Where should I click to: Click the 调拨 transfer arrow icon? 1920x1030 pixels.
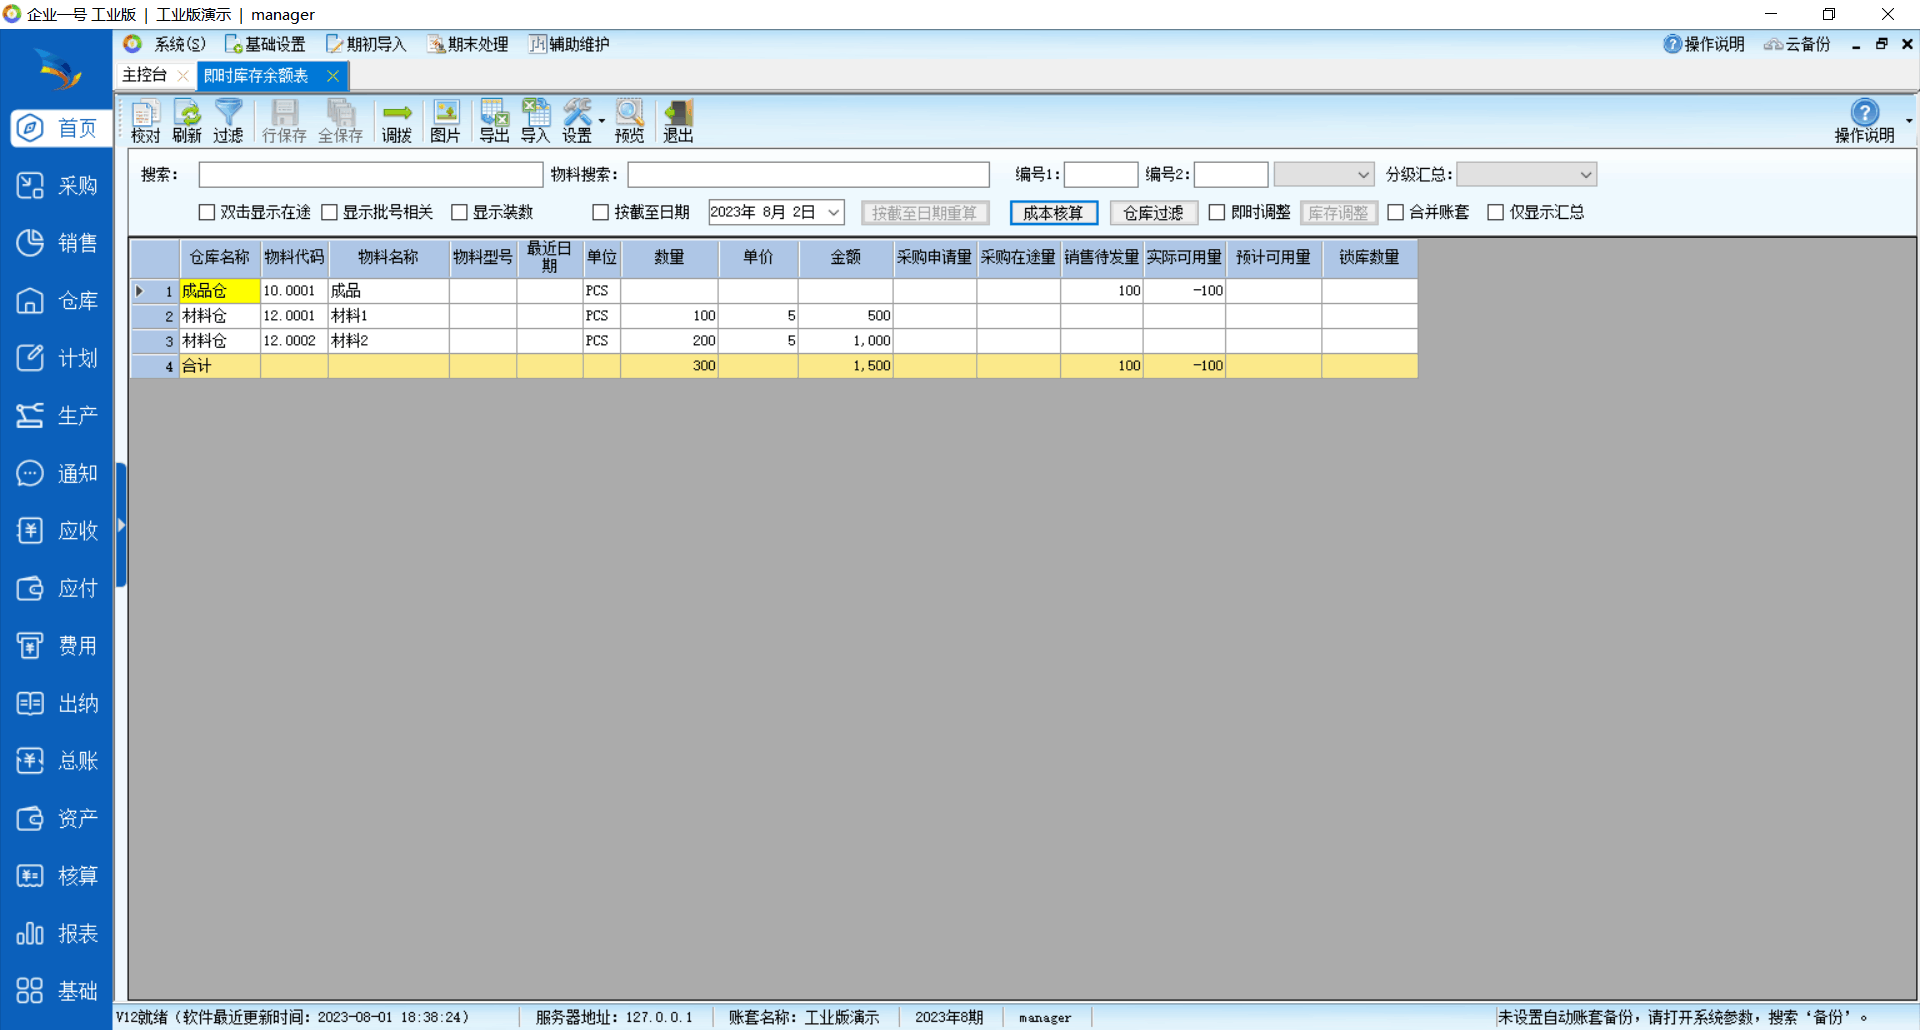(397, 121)
